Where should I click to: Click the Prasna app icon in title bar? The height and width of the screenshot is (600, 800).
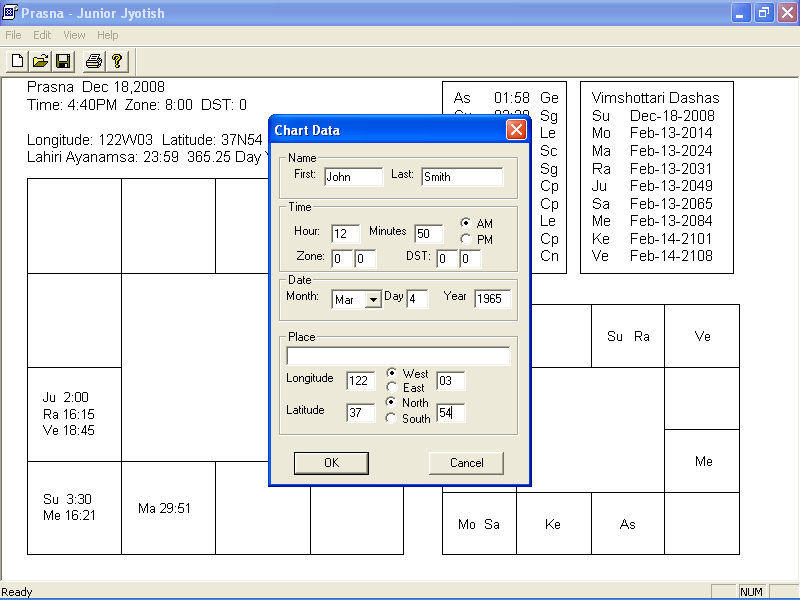pyautogui.click(x=10, y=12)
